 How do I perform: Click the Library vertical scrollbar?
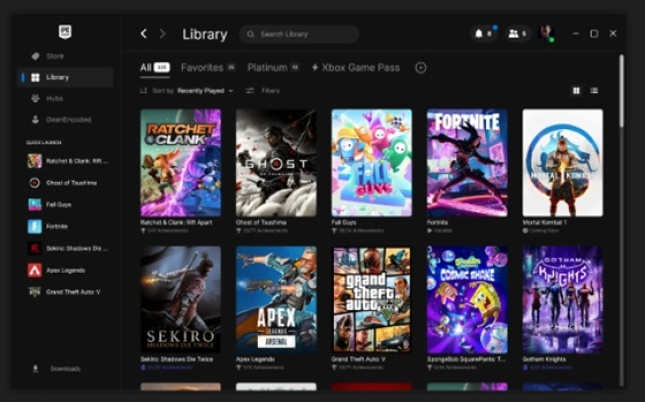(621, 91)
